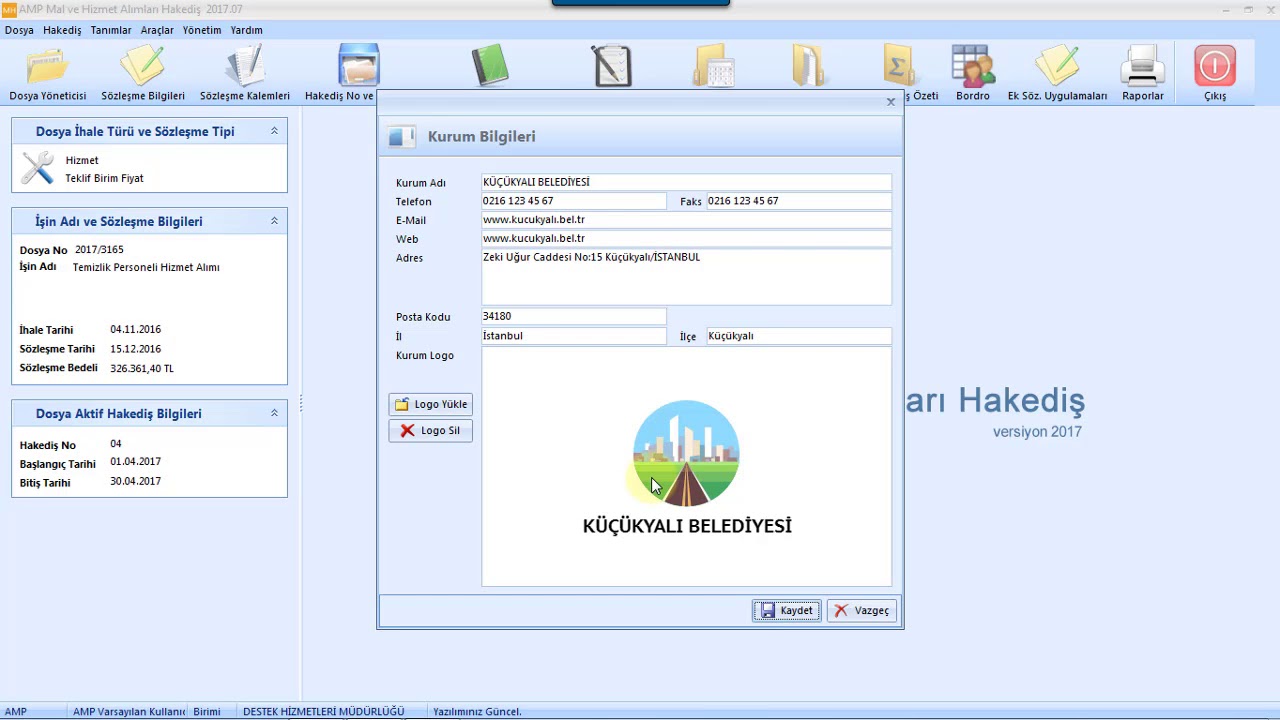Click Sözleşme Bedeli value 326.361,40 TL

coord(142,368)
